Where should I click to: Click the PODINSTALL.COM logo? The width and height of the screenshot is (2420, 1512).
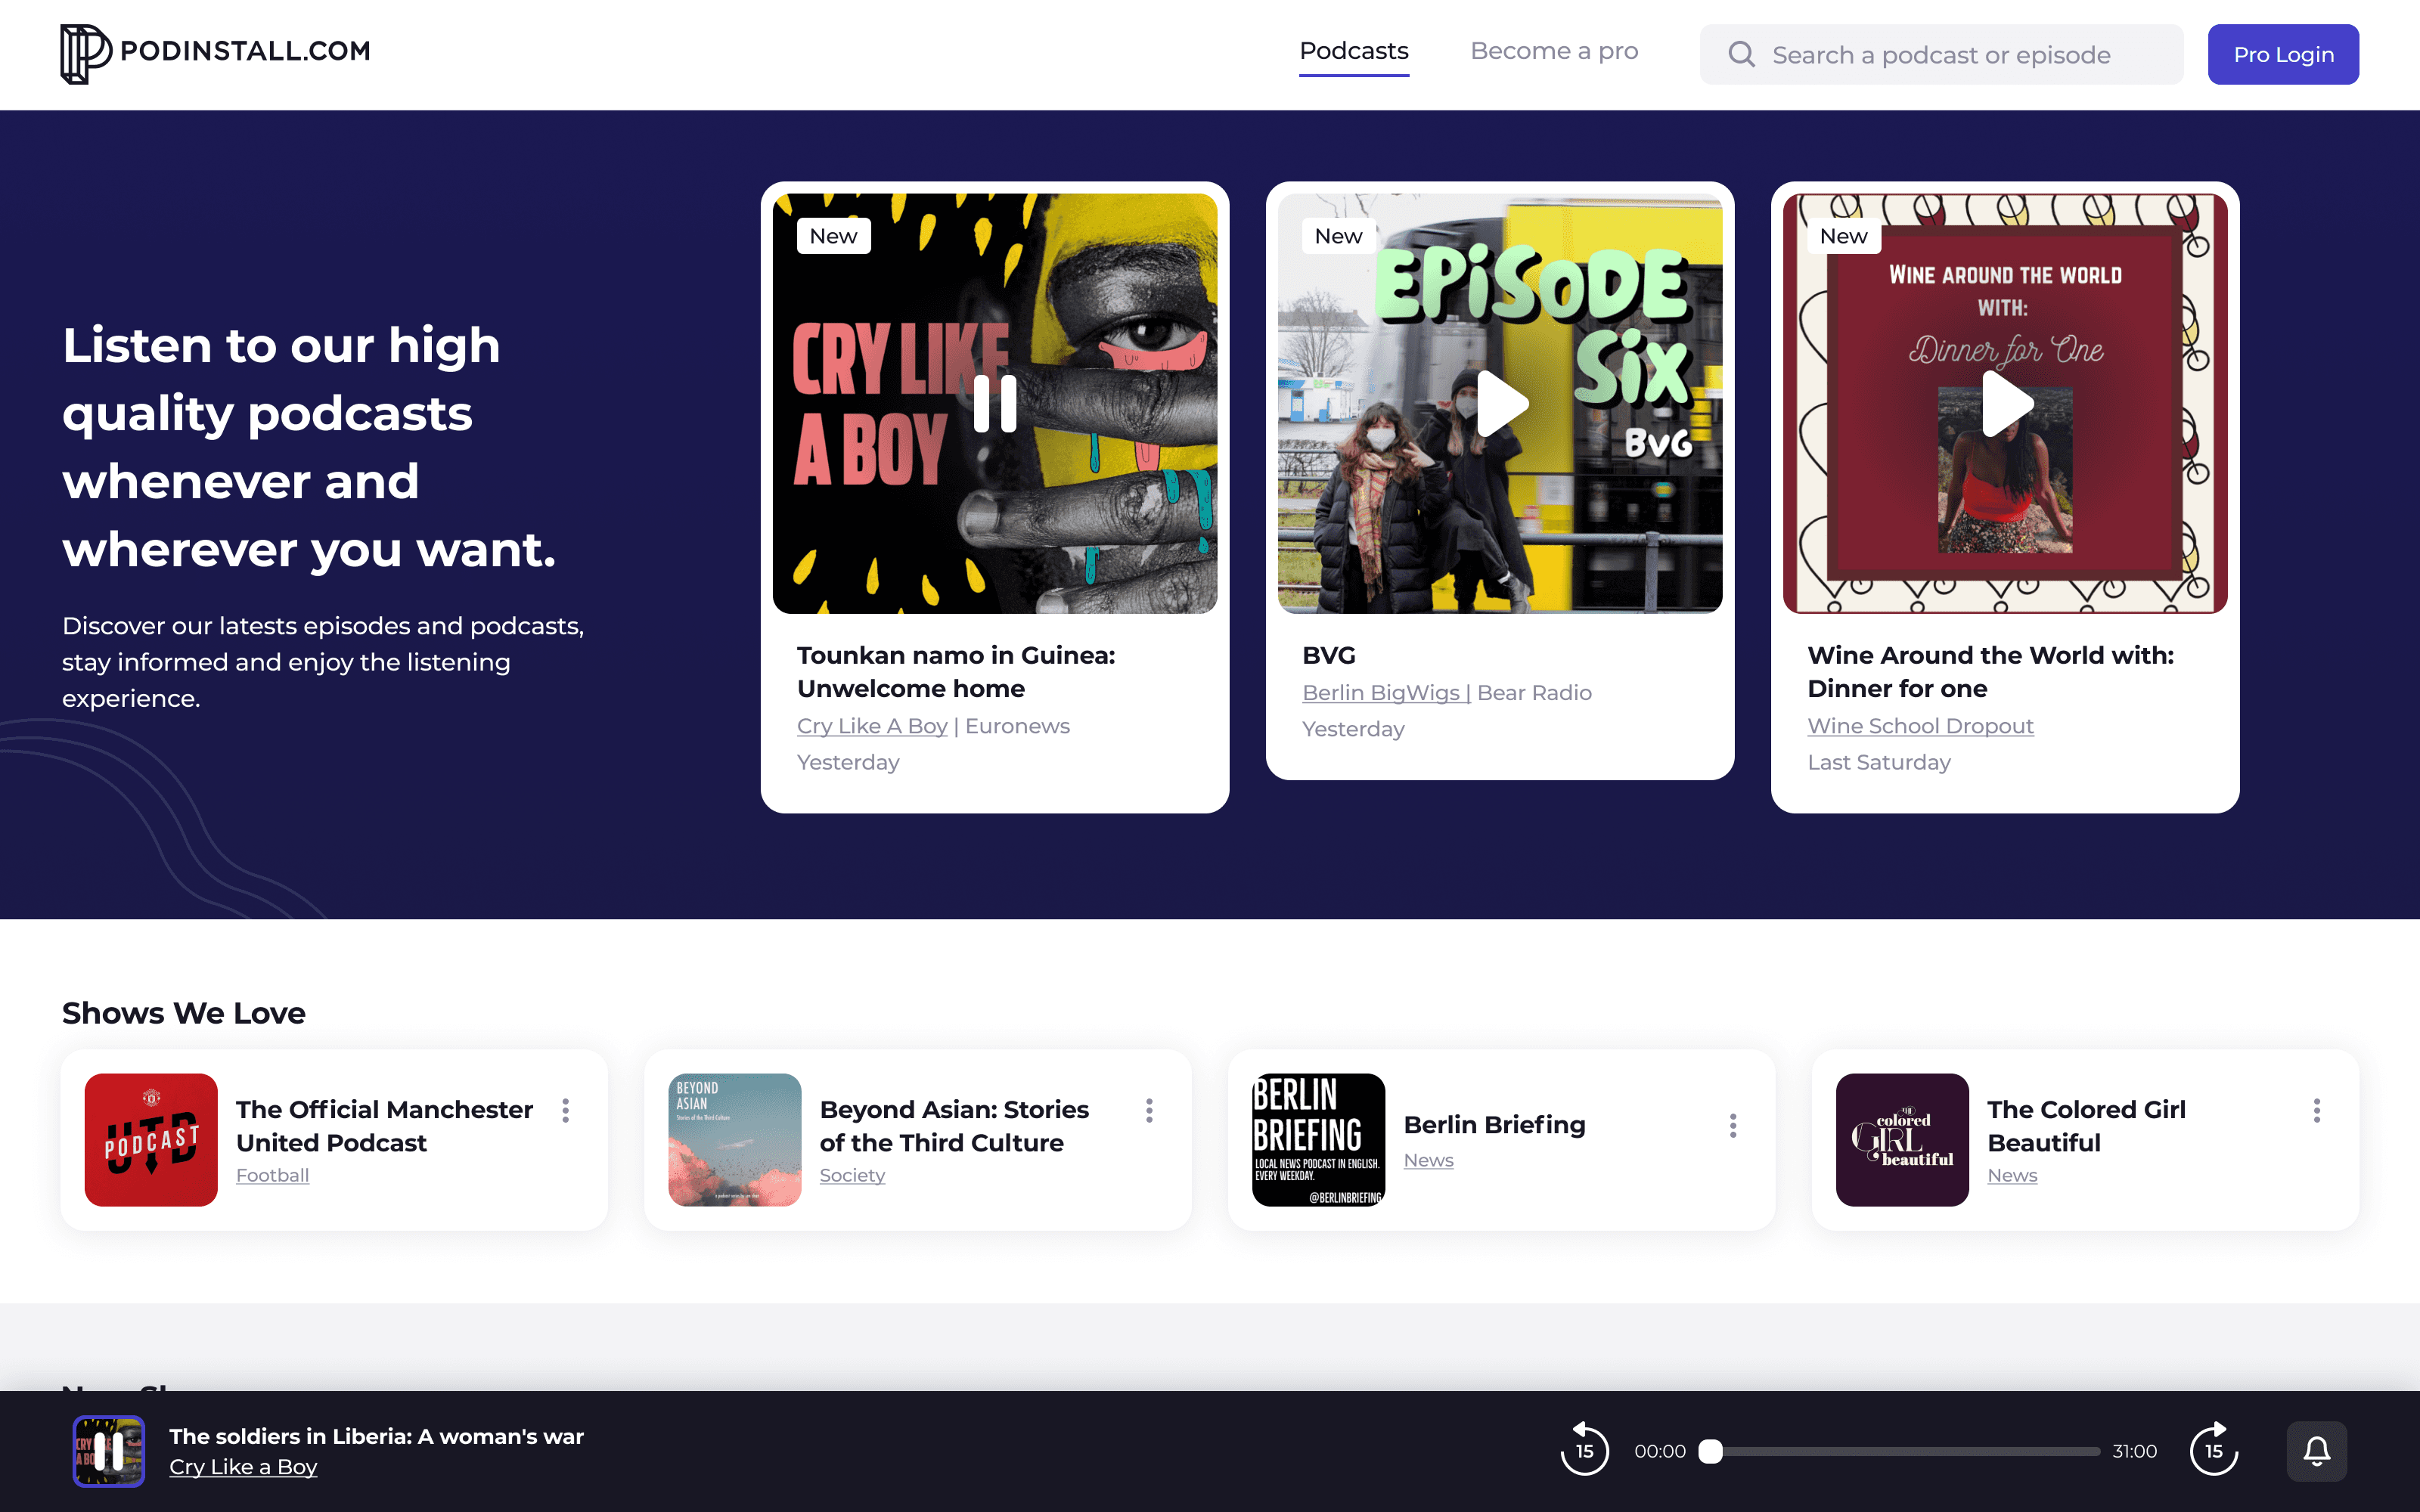point(215,53)
